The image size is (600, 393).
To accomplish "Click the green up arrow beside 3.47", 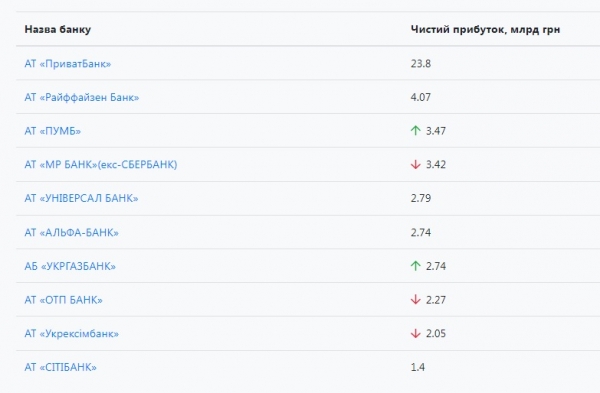I will tap(416, 131).
